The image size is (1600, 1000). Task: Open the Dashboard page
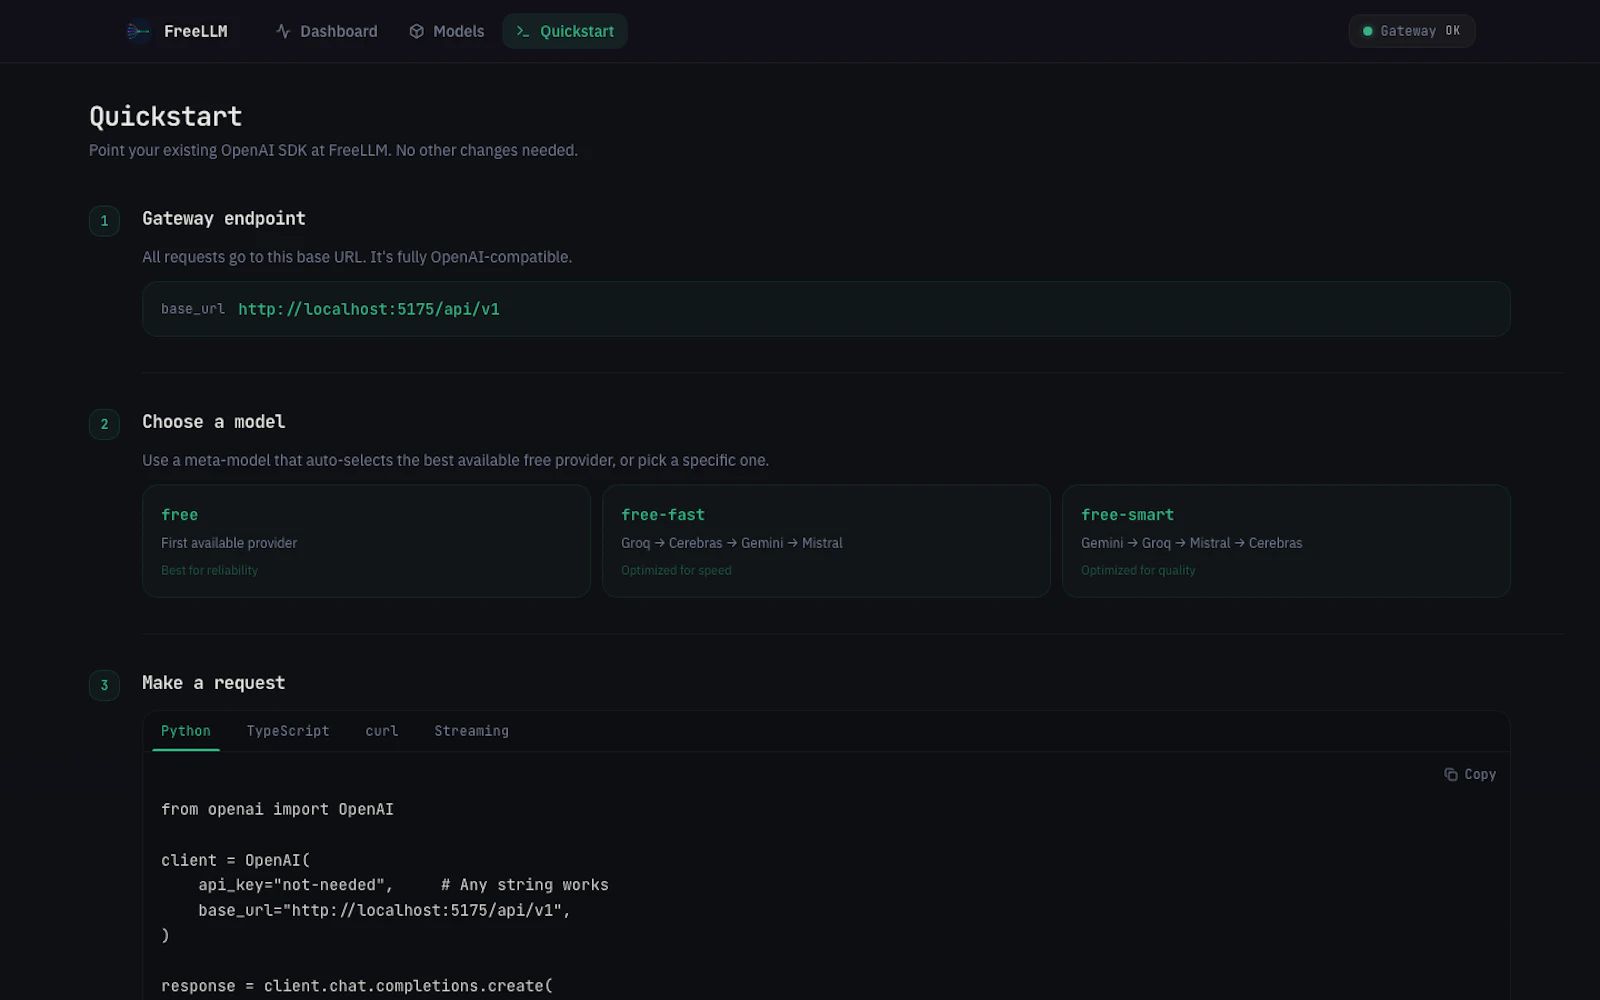[x=327, y=32]
